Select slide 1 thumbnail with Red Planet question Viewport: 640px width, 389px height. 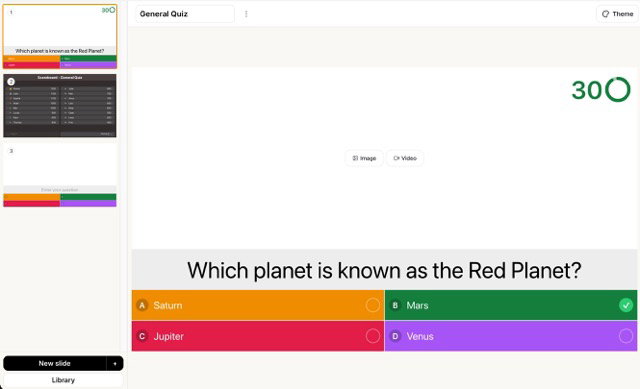pyautogui.click(x=60, y=37)
